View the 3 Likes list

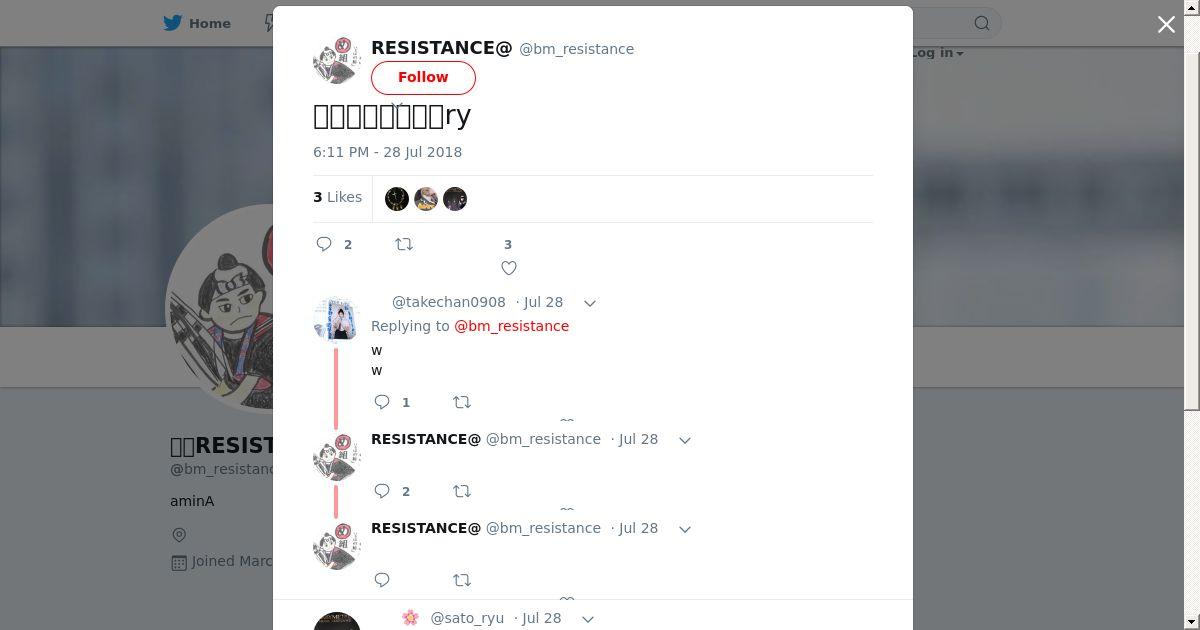coord(338,197)
